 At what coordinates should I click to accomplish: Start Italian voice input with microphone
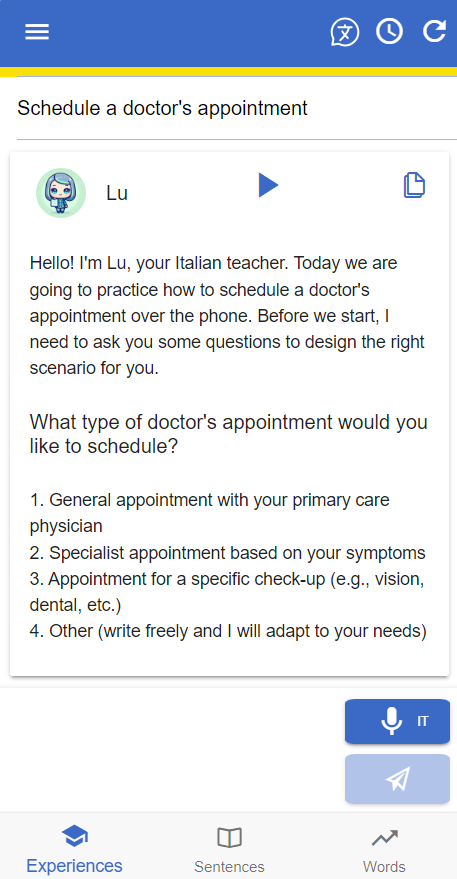397,721
